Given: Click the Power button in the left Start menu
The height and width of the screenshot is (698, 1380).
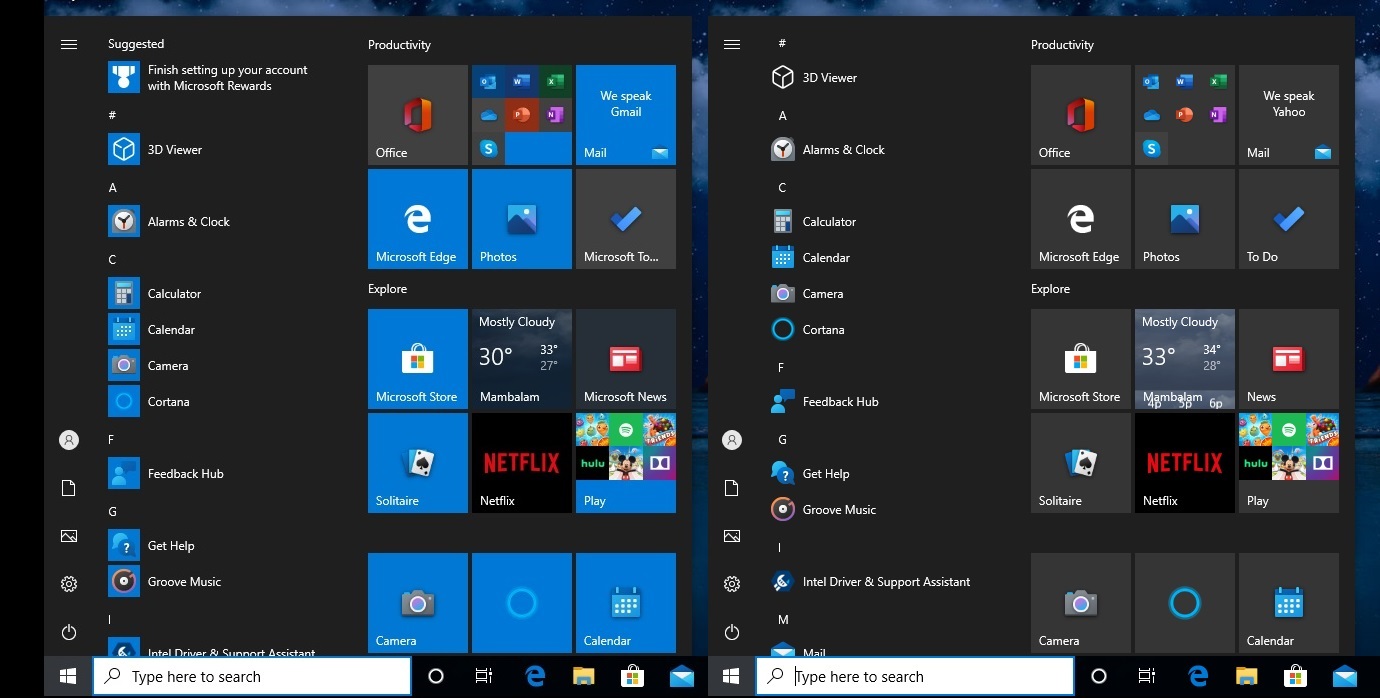Looking at the screenshot, I should pos(69,632).
